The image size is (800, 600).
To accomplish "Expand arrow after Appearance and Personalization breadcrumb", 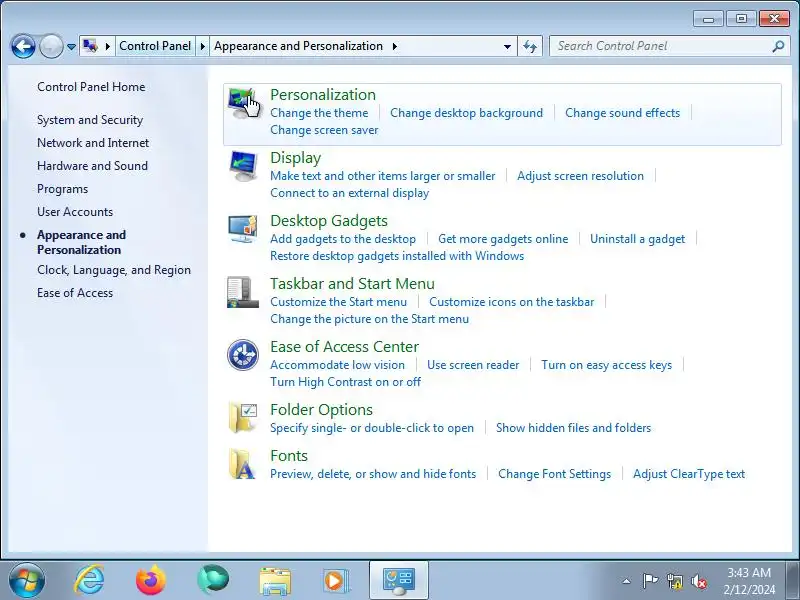I will coord(394,46).
